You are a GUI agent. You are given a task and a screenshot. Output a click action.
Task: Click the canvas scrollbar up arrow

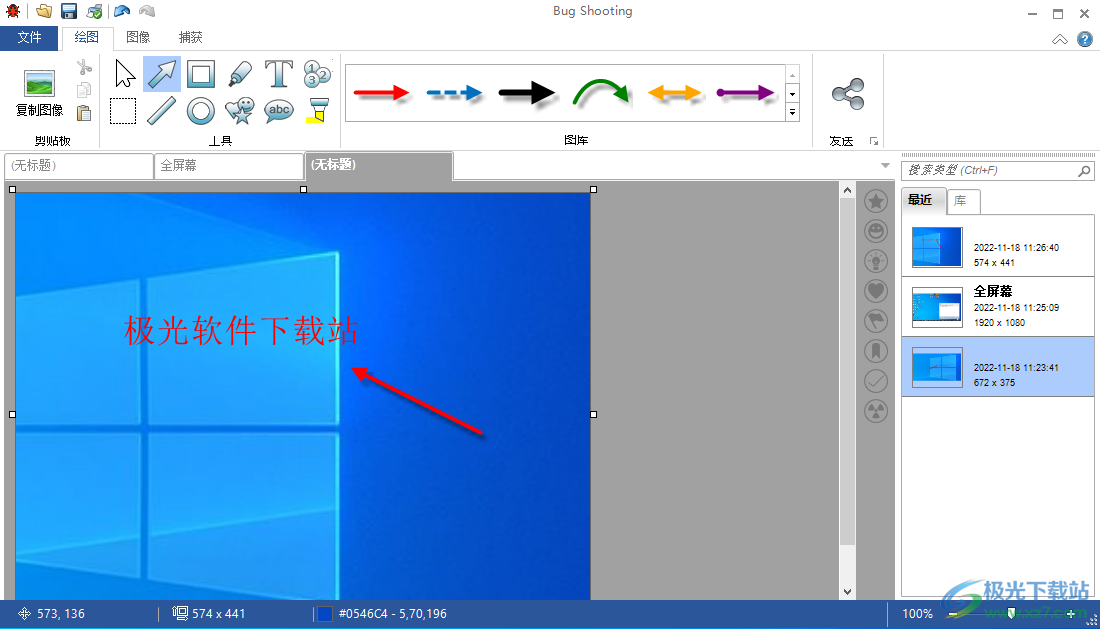point(847,190)
